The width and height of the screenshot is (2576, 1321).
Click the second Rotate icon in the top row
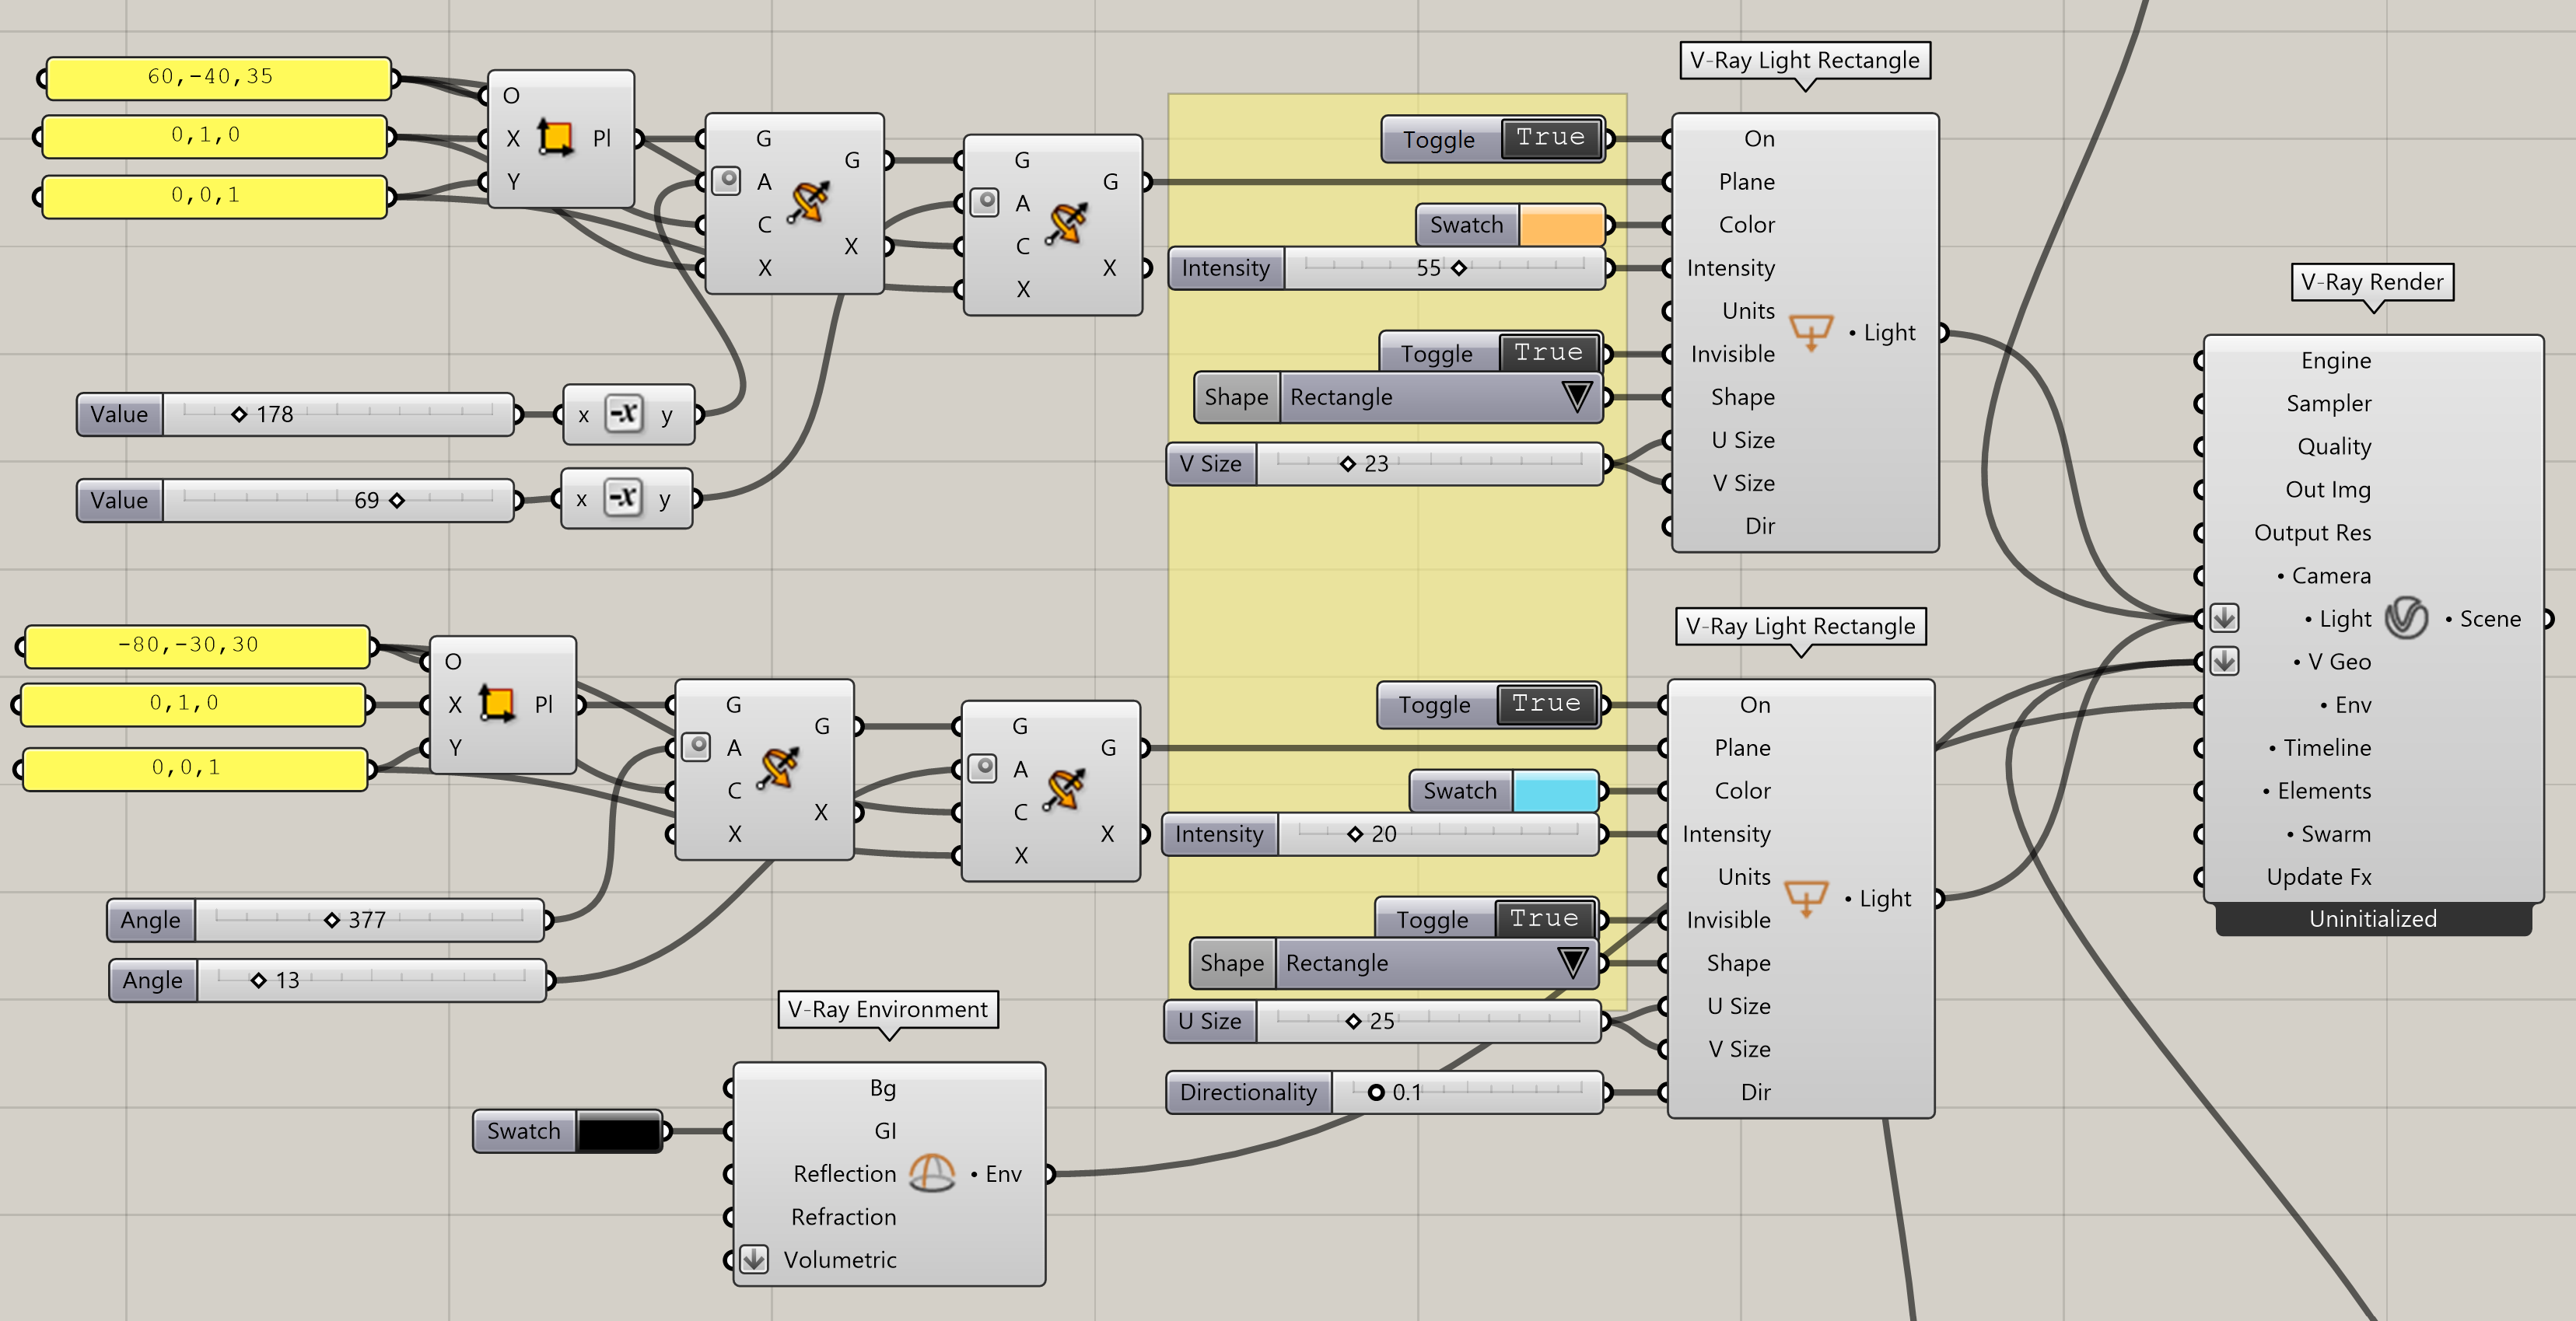point(1067,223)
